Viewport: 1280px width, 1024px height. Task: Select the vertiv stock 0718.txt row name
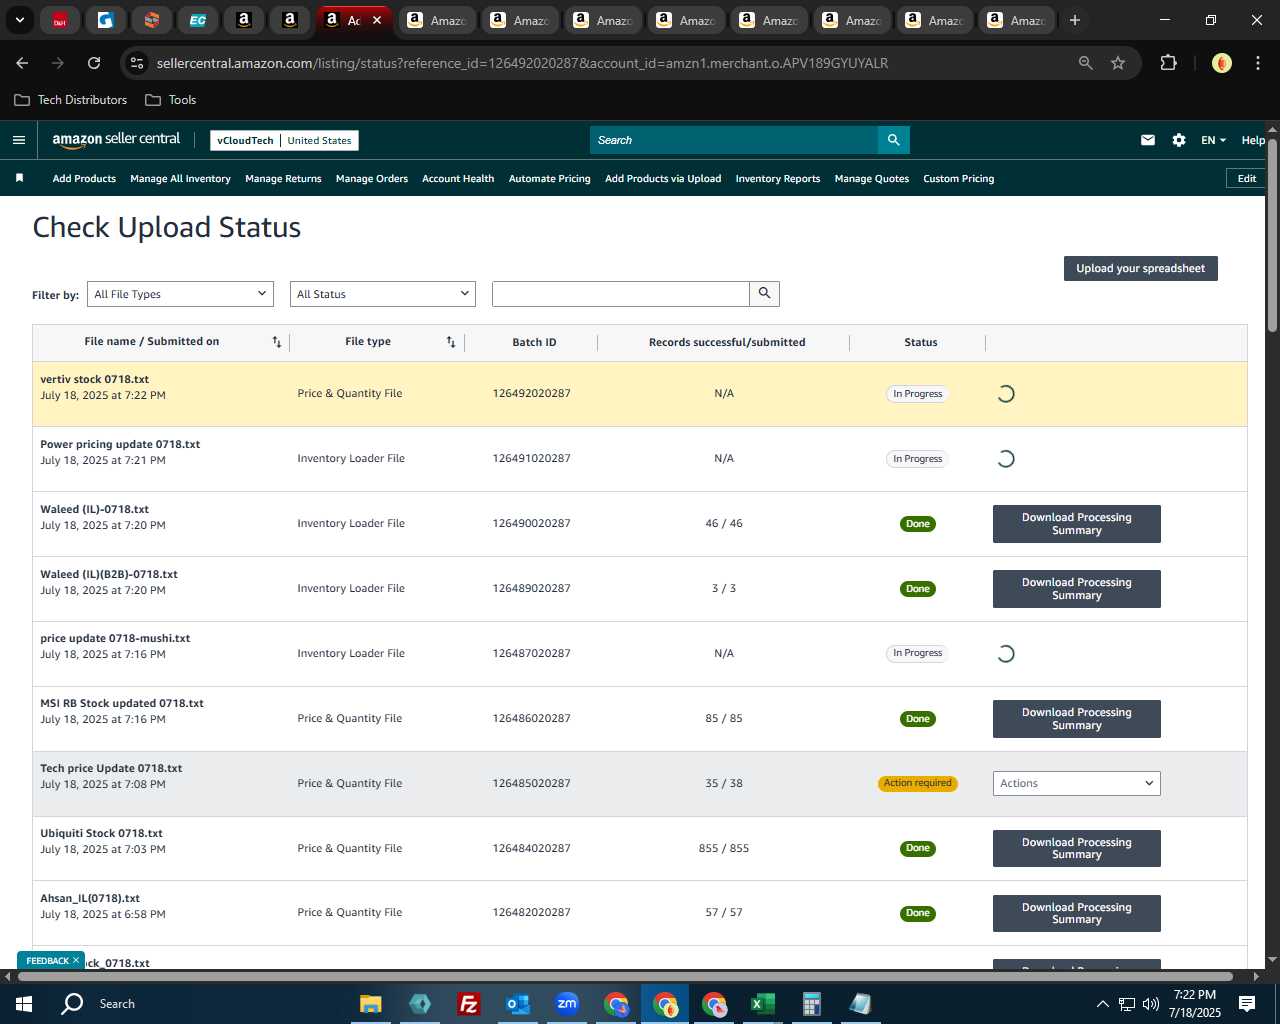pyautogui.click(x=95, y=379)
